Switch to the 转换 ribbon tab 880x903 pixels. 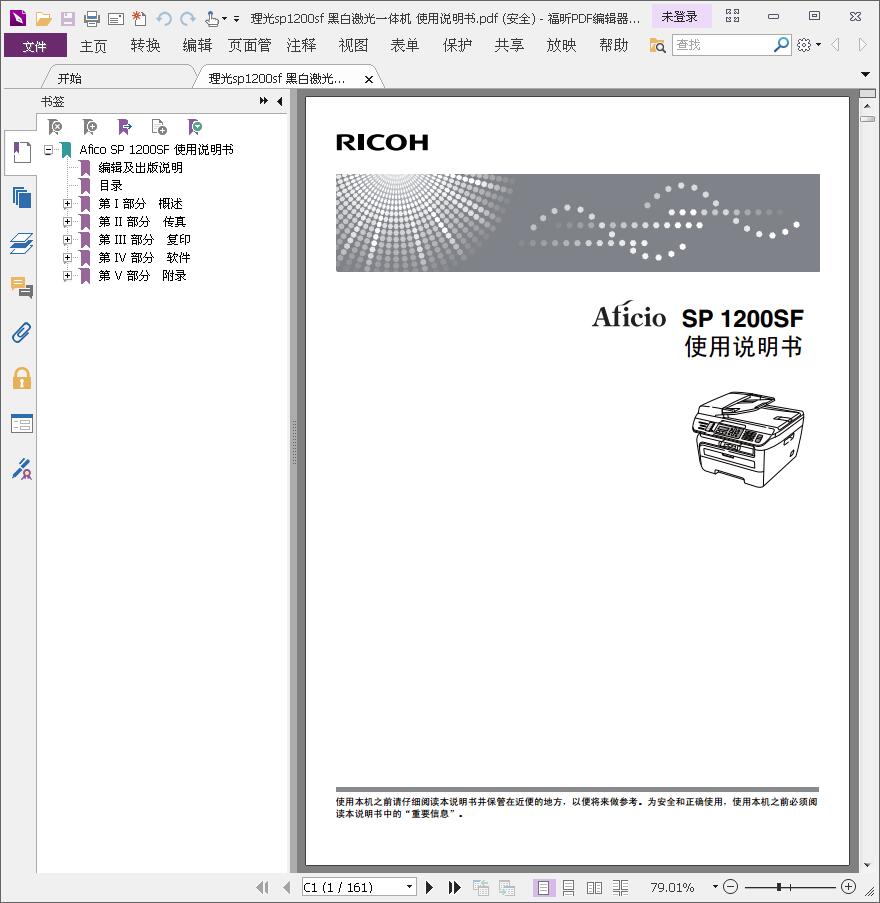(x=145, y=45)
